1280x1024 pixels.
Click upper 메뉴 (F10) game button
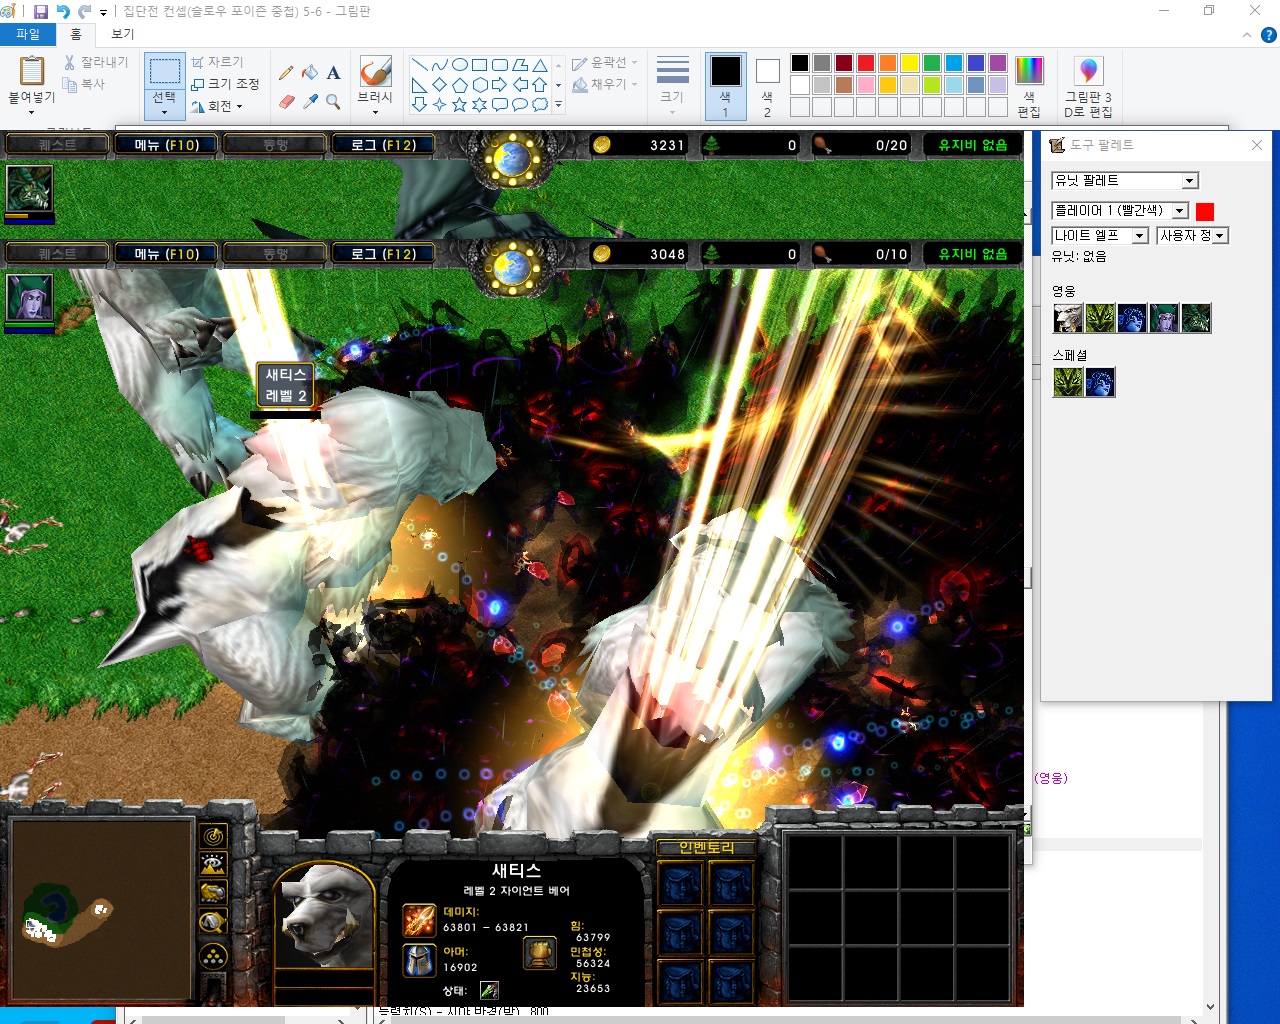(x=167, y=145)
